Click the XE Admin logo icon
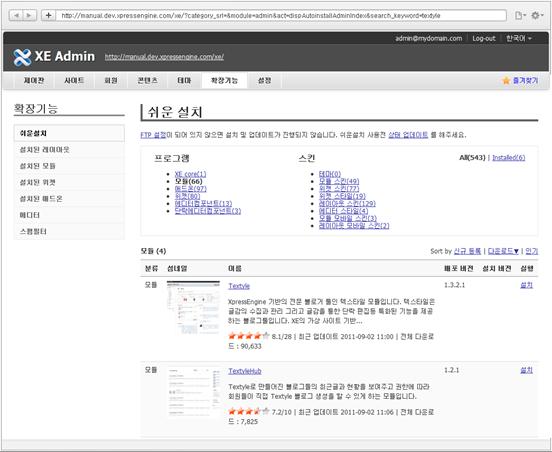 (x=22, y=57)
